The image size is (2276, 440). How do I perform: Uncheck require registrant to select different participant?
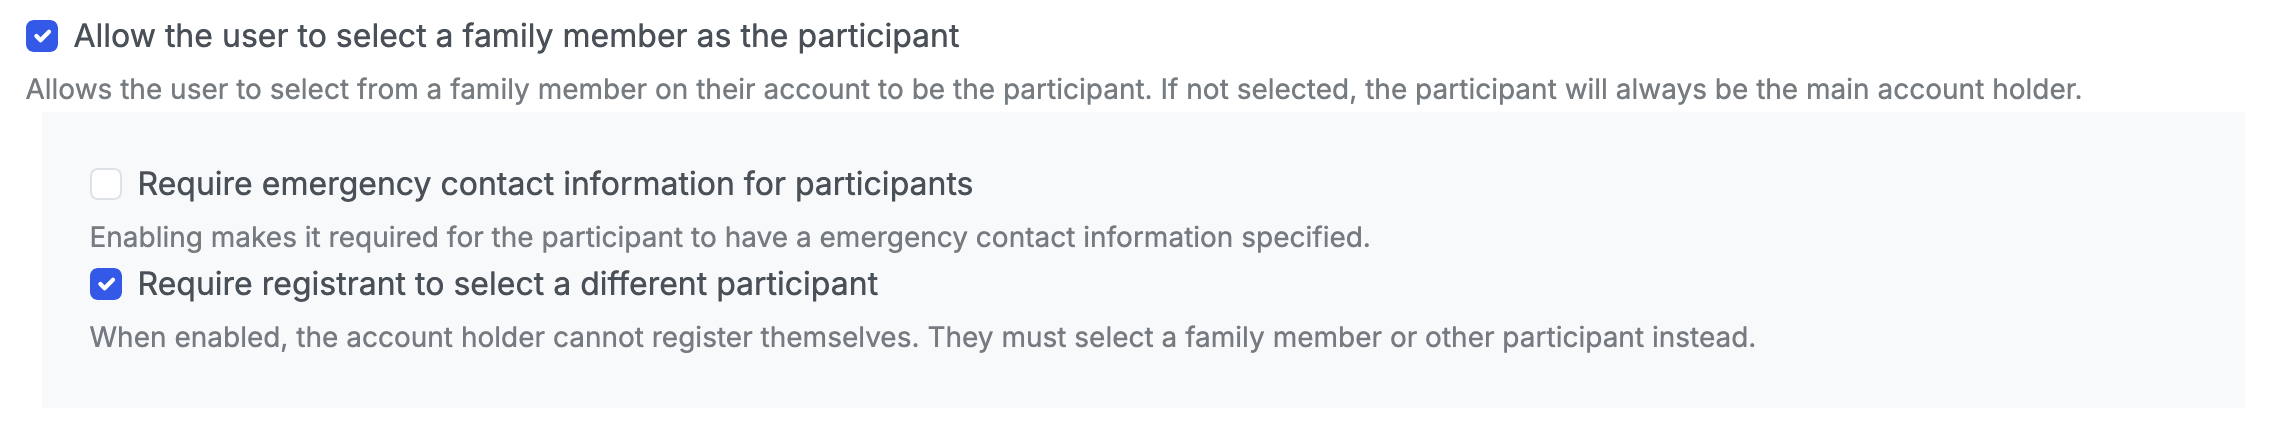tap(106, 284)
